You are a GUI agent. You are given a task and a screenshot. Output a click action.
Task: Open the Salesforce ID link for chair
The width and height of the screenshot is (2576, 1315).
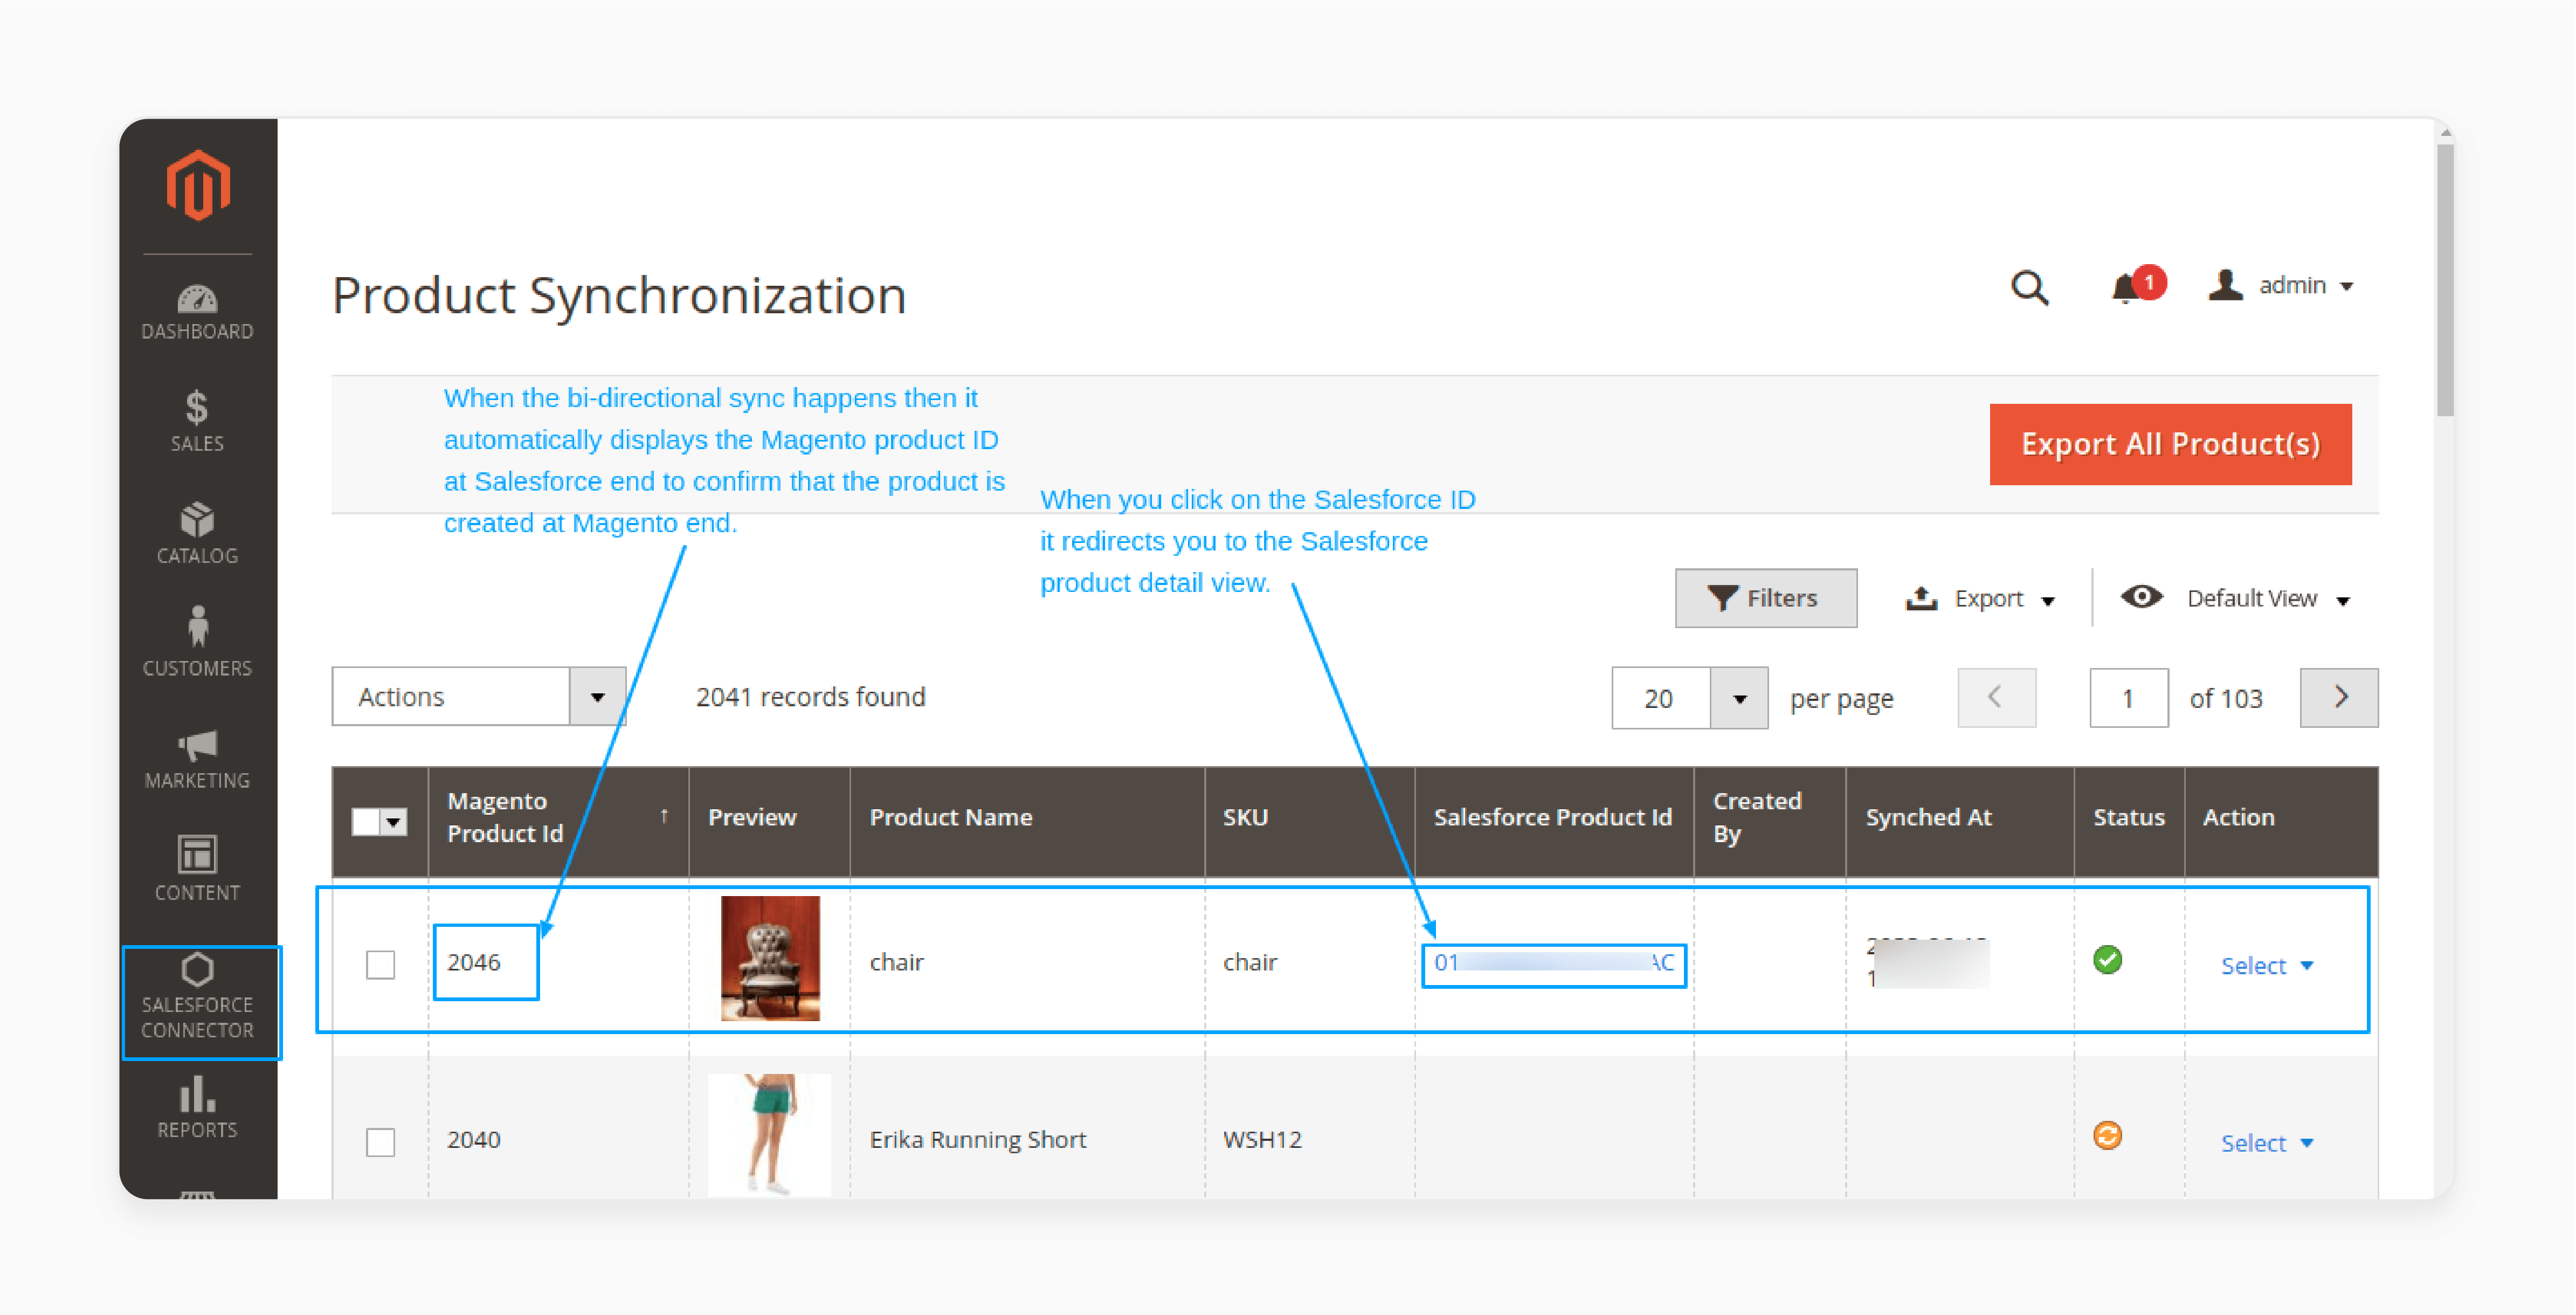(1553, 963)
